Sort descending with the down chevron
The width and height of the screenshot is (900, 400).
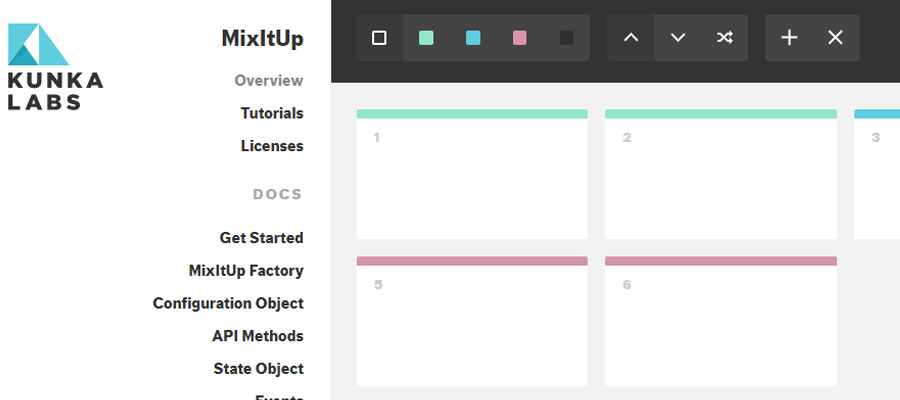tap(678, 38)
